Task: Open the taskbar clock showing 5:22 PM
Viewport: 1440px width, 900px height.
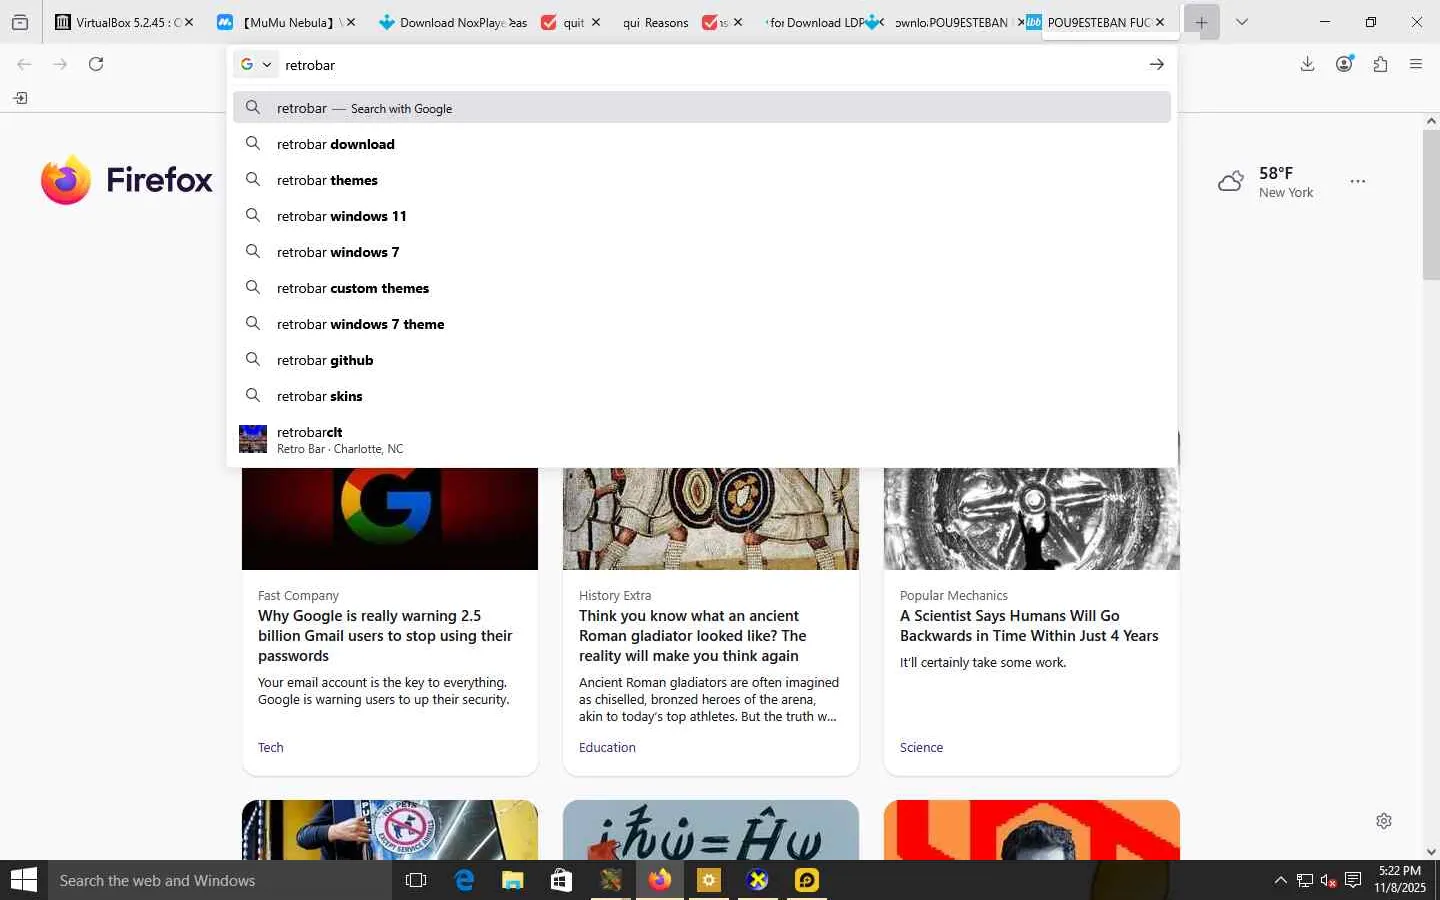Action: click(x=1400, y=880)
